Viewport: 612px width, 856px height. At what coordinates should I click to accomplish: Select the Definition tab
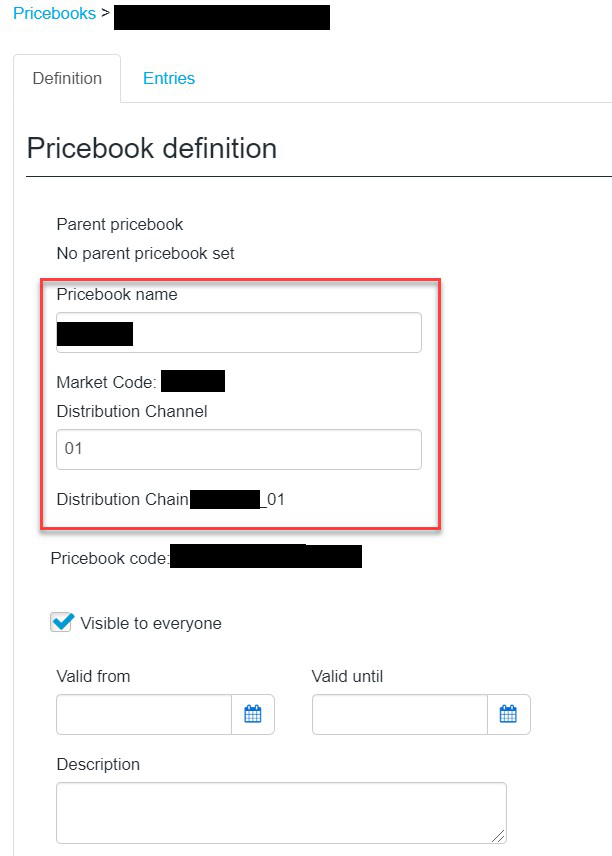point(67,78)
